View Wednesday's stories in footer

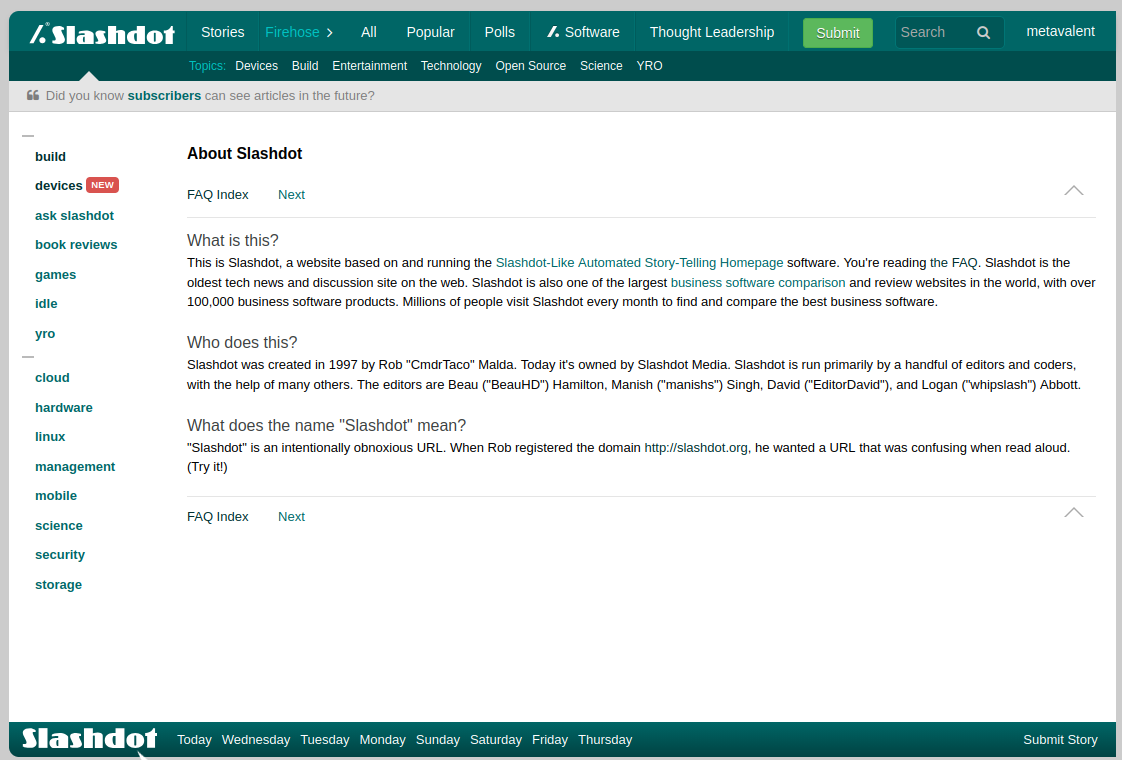pyautogui.click(x=255, y=740)
